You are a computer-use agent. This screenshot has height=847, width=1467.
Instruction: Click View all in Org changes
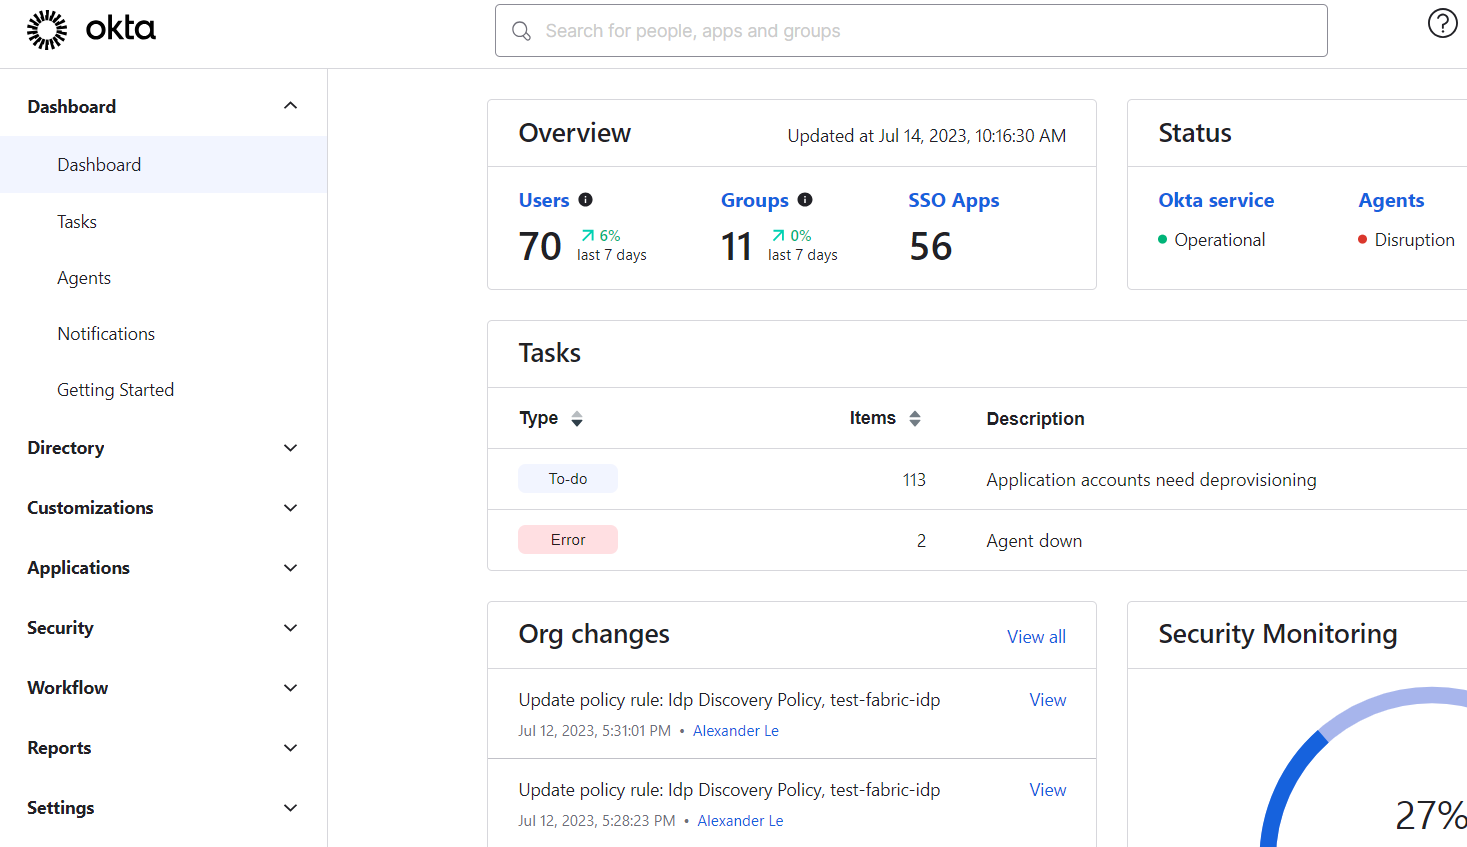coord(1036,637)
